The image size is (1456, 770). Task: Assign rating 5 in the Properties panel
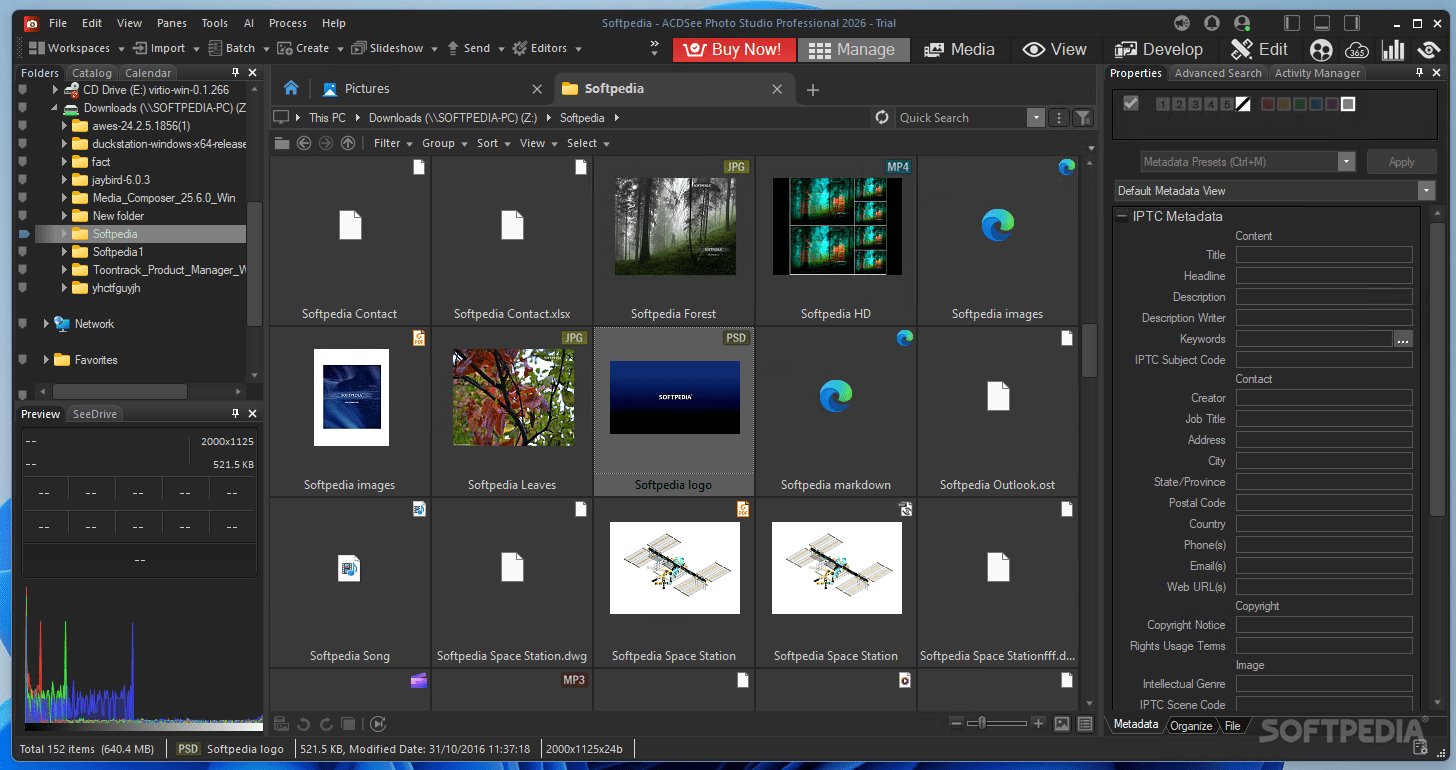1227,103
